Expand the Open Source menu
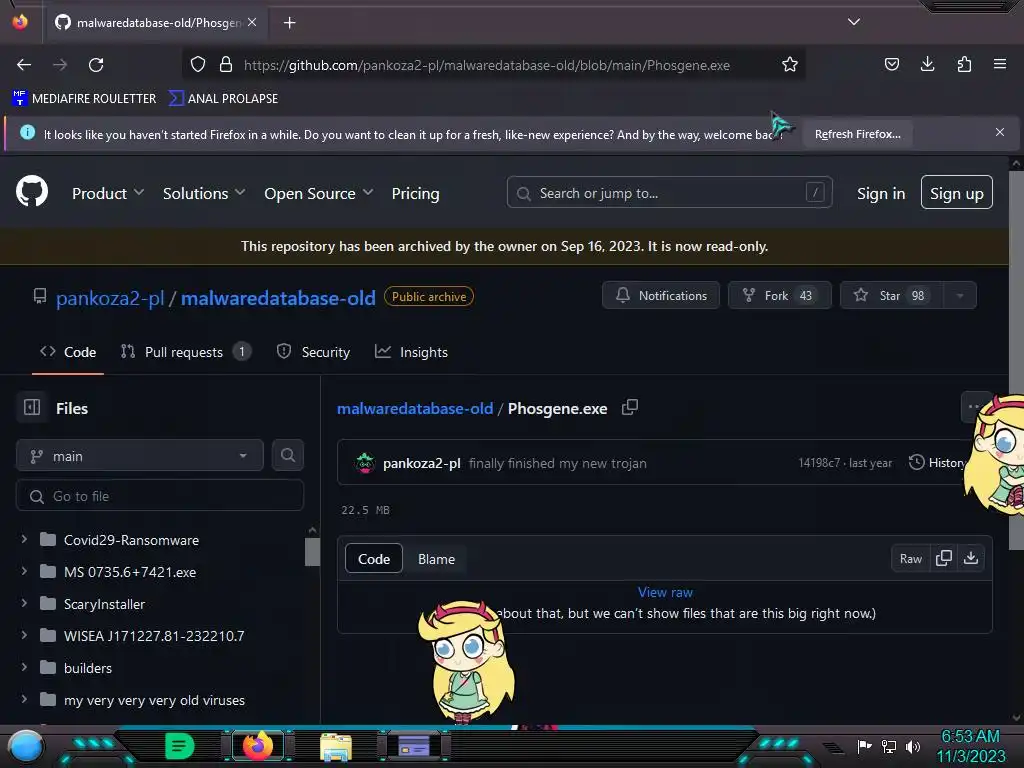The height and width of the screenshot is (768, 1024). pyautogui.click(x=319, y=193)
